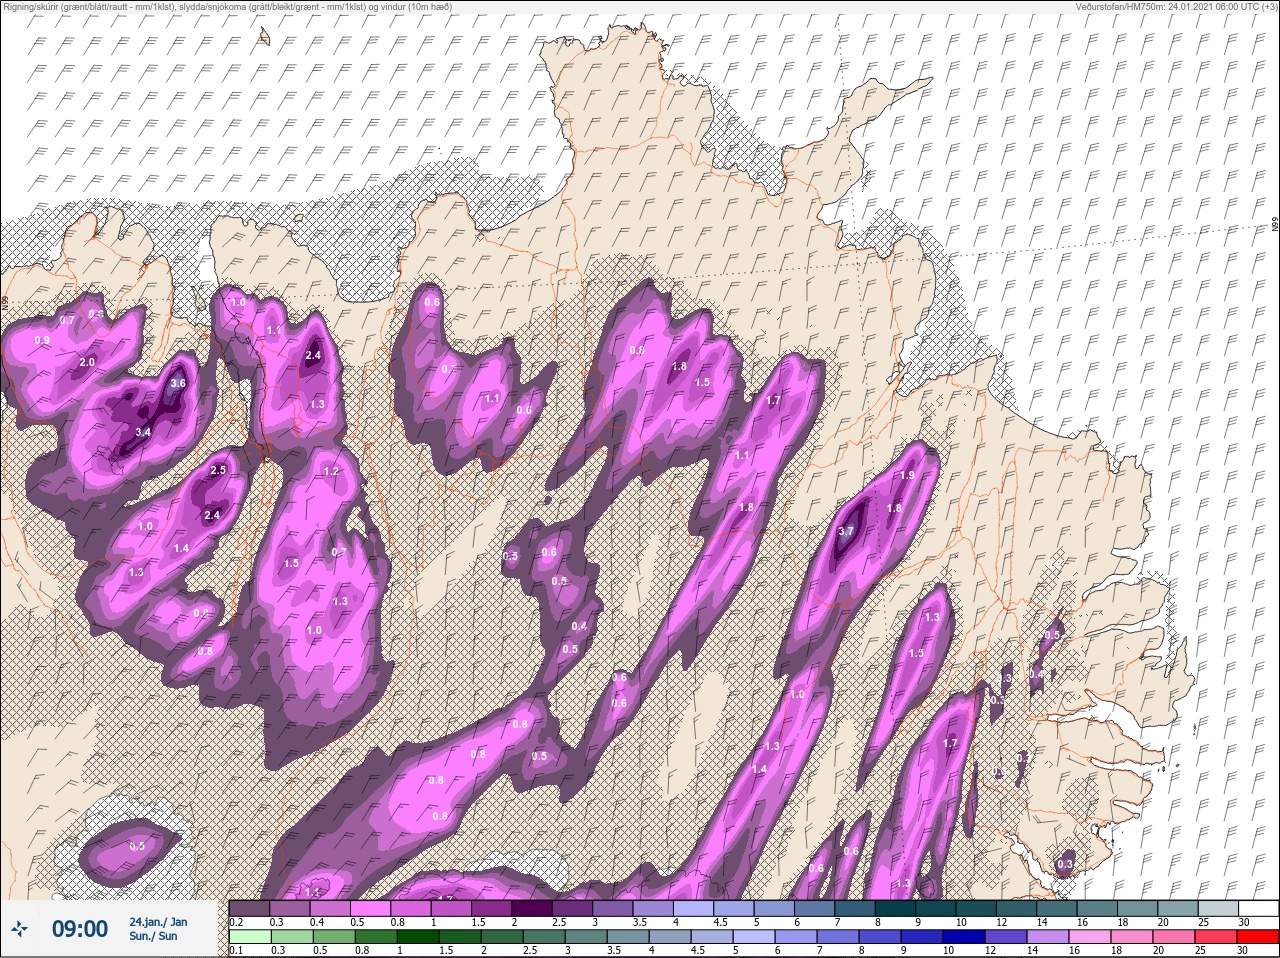The width and height of the screenshot is (1280, 958).
Task: Click the 3.7 precipitation value on the map
Action: tap(846, 531)
